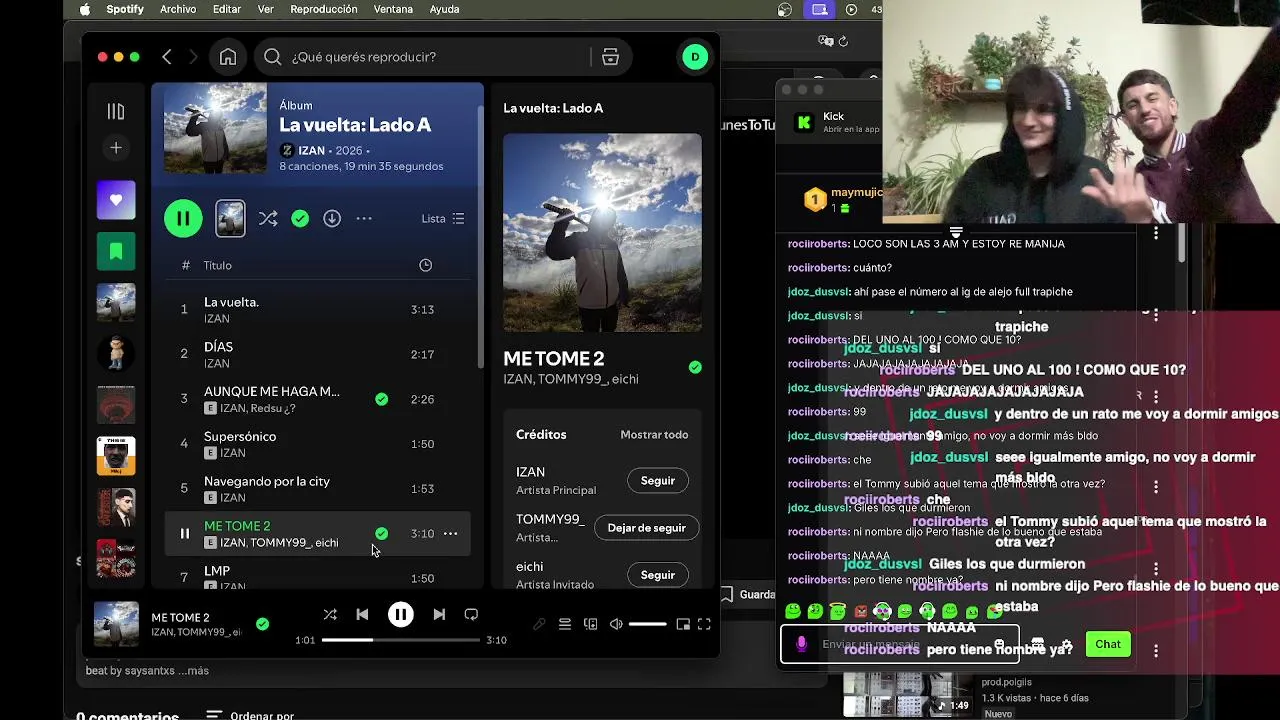1280x720 pixels.
Task: Open the Spotify app menu
Action: coord(125,9)
